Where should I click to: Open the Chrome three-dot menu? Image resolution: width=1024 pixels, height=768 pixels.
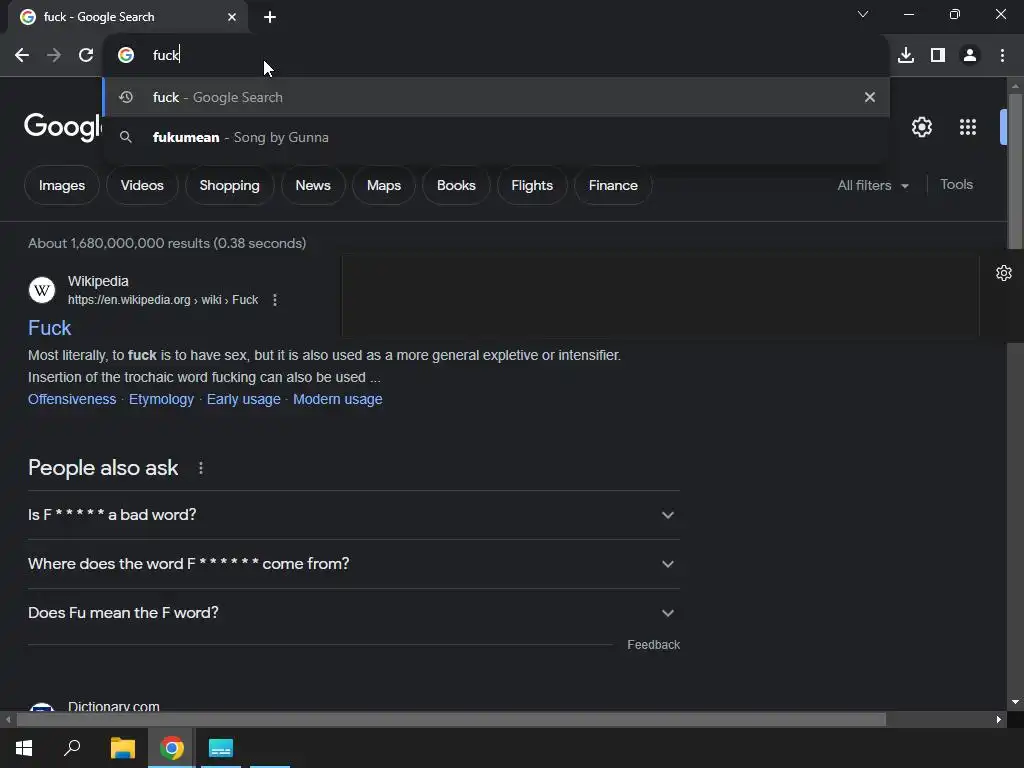[x=1002, y=56]
